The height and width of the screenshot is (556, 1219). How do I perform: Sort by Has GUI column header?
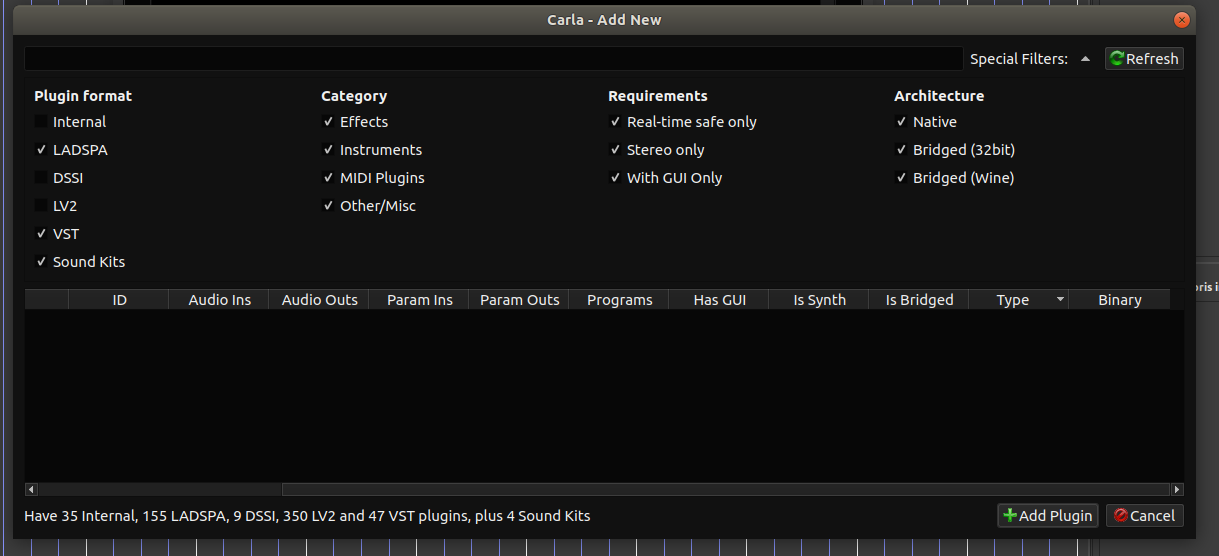pos(719,300)
